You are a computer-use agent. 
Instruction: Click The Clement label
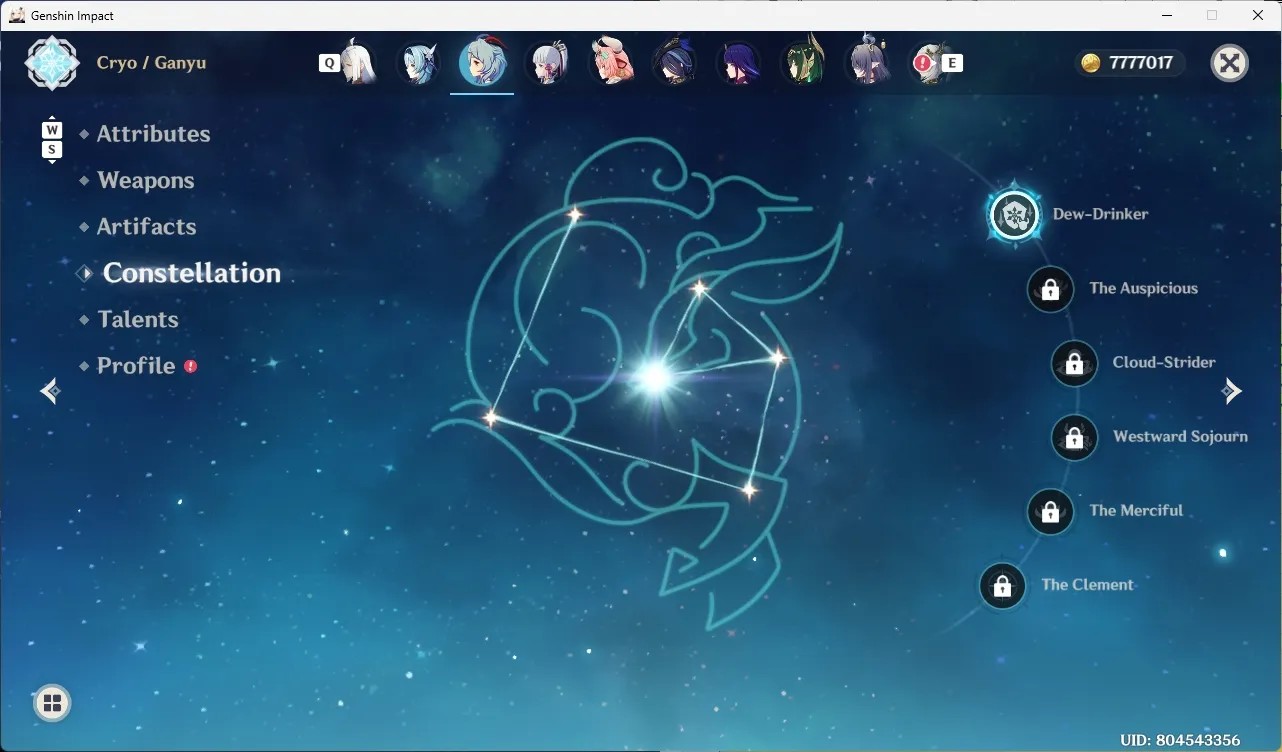click(x=1087, y=585)
